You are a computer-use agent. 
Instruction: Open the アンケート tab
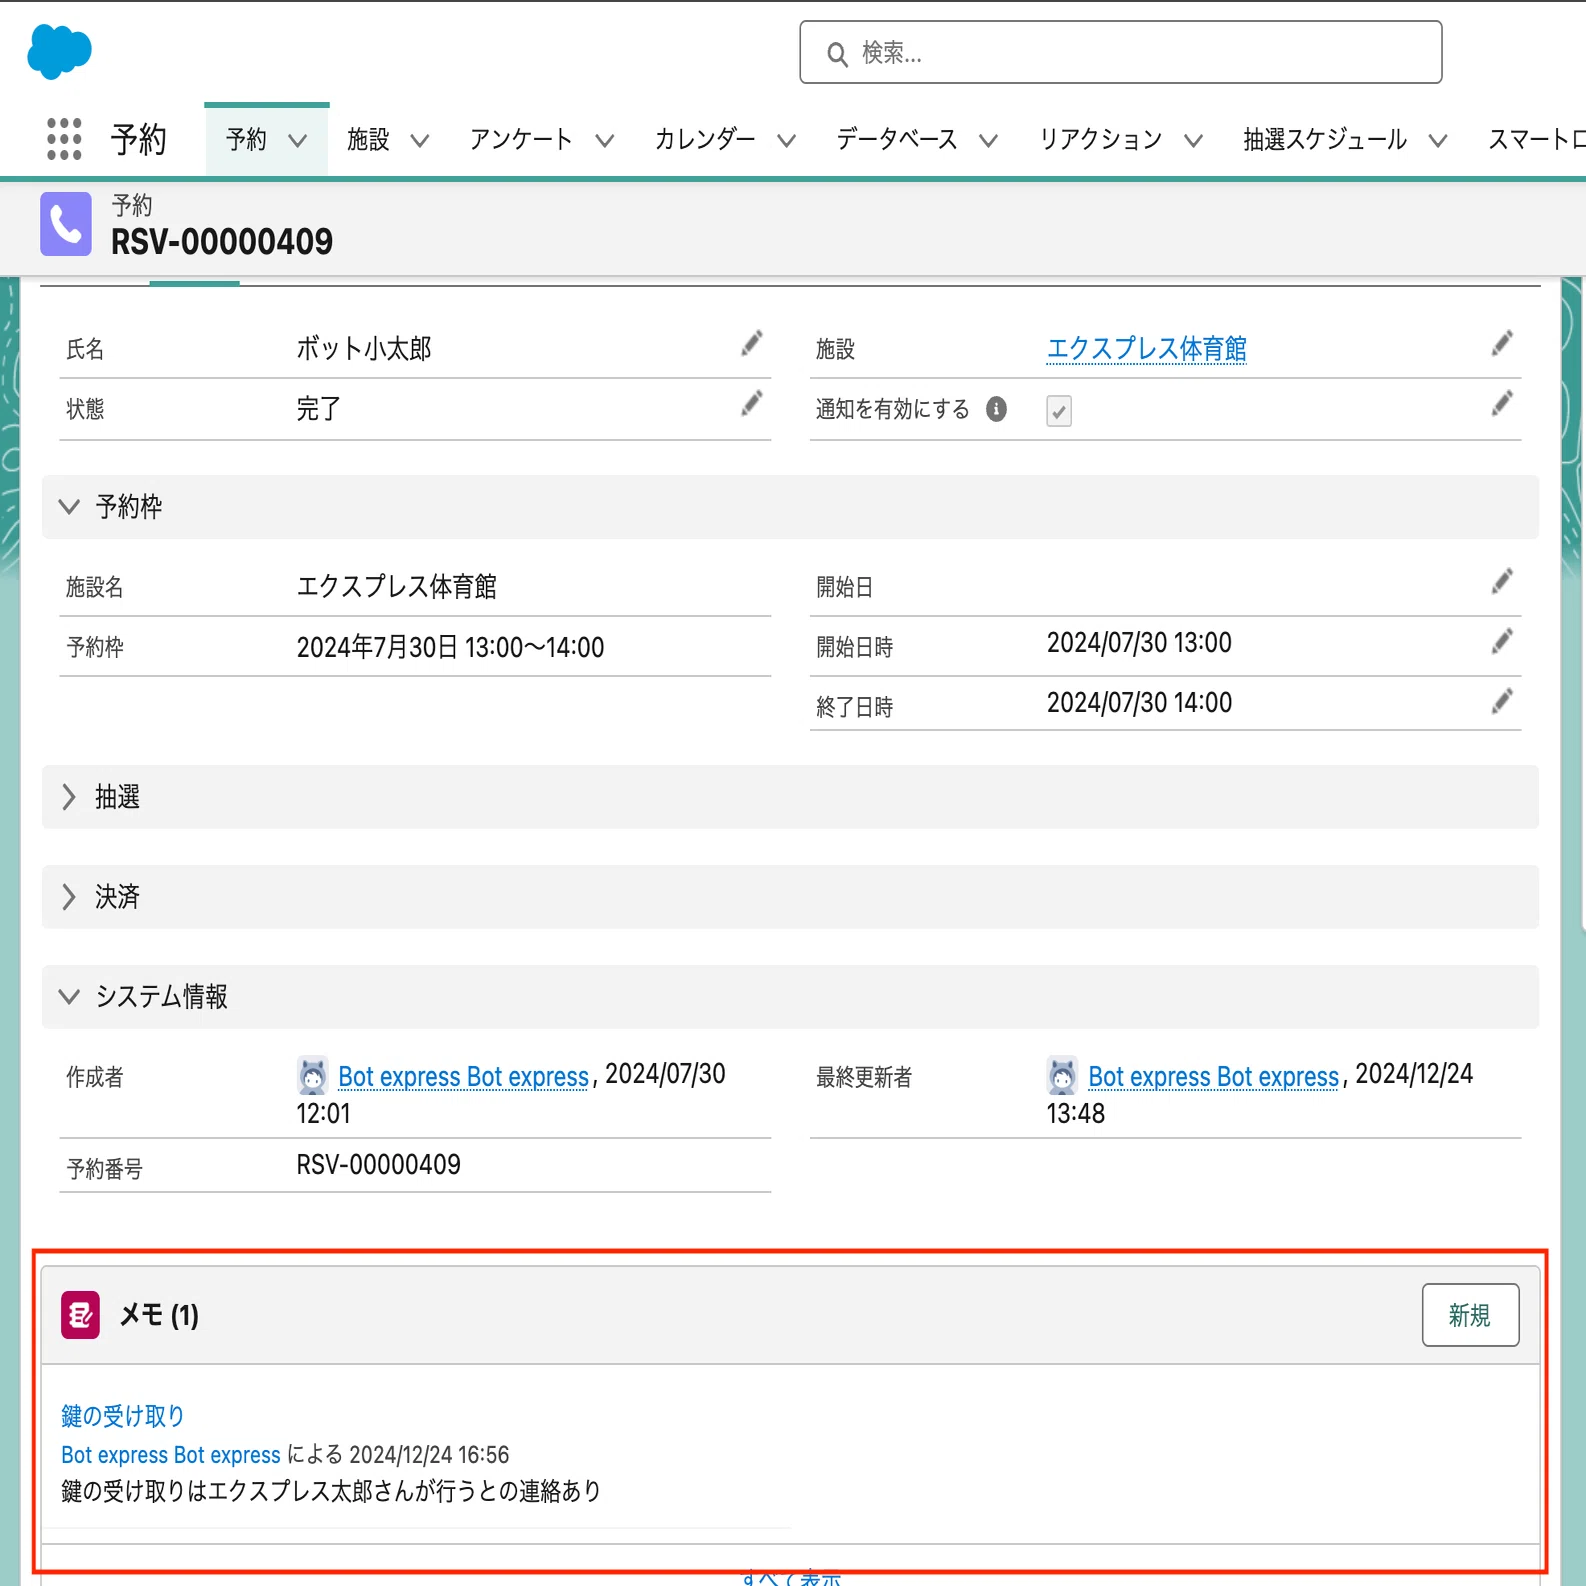pos(521,139)
